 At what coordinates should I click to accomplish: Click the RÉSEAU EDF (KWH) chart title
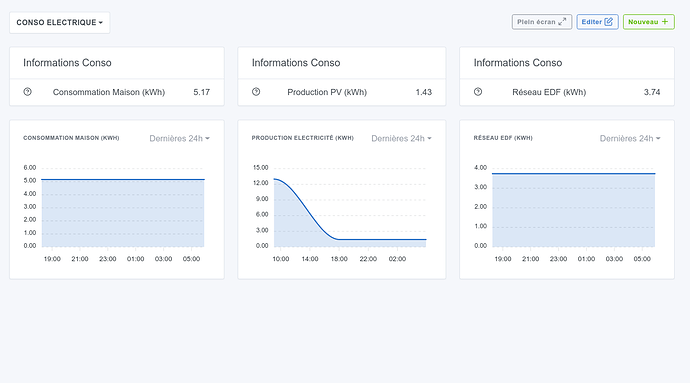click(x=503, y=138)
